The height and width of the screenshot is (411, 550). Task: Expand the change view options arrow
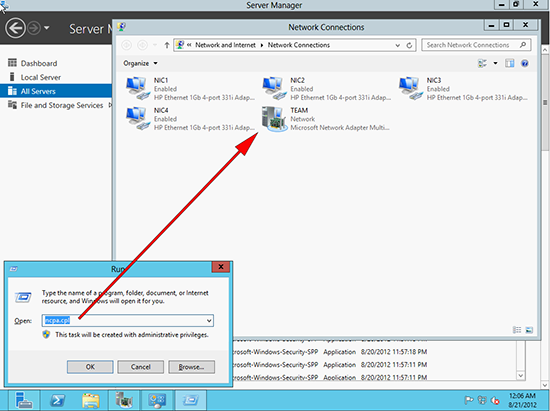[x=495, y=63]
